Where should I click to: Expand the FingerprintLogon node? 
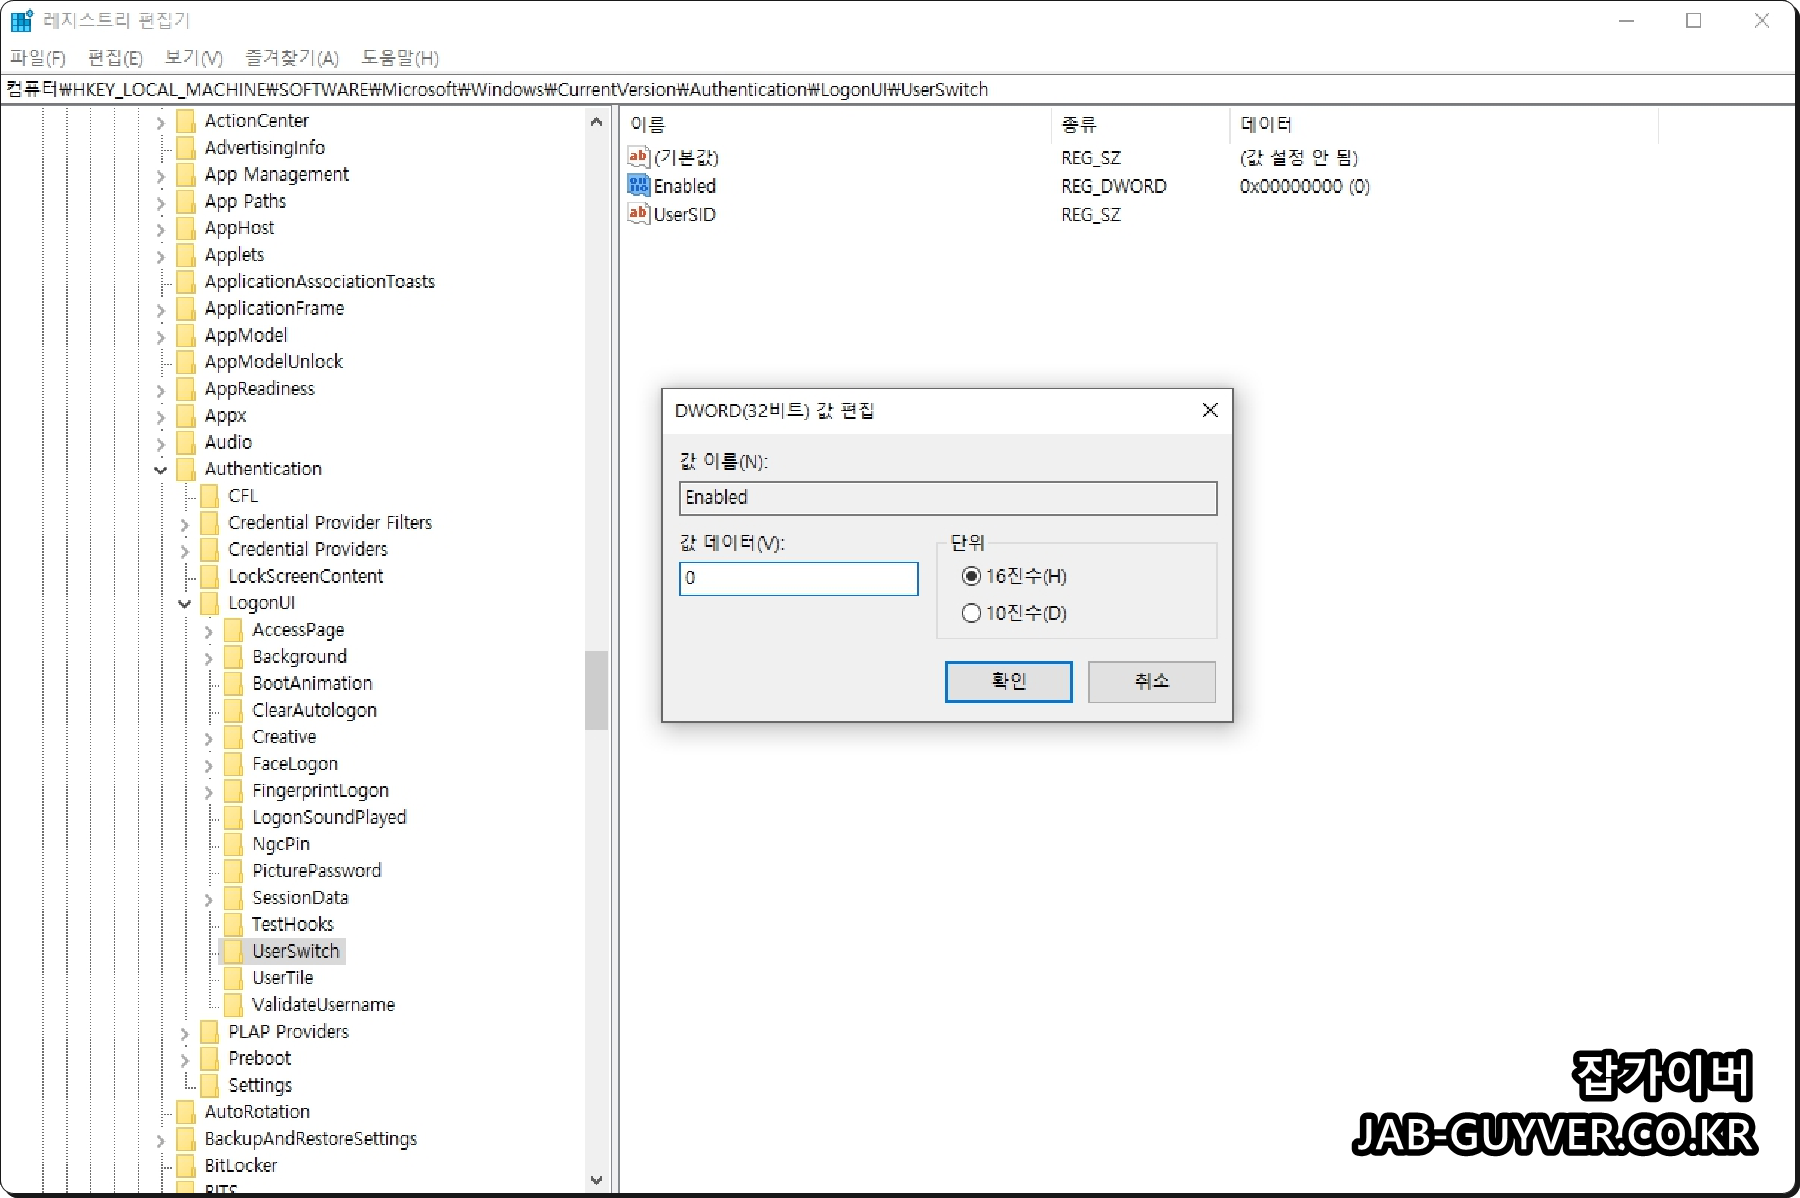[x=208, y=792]
